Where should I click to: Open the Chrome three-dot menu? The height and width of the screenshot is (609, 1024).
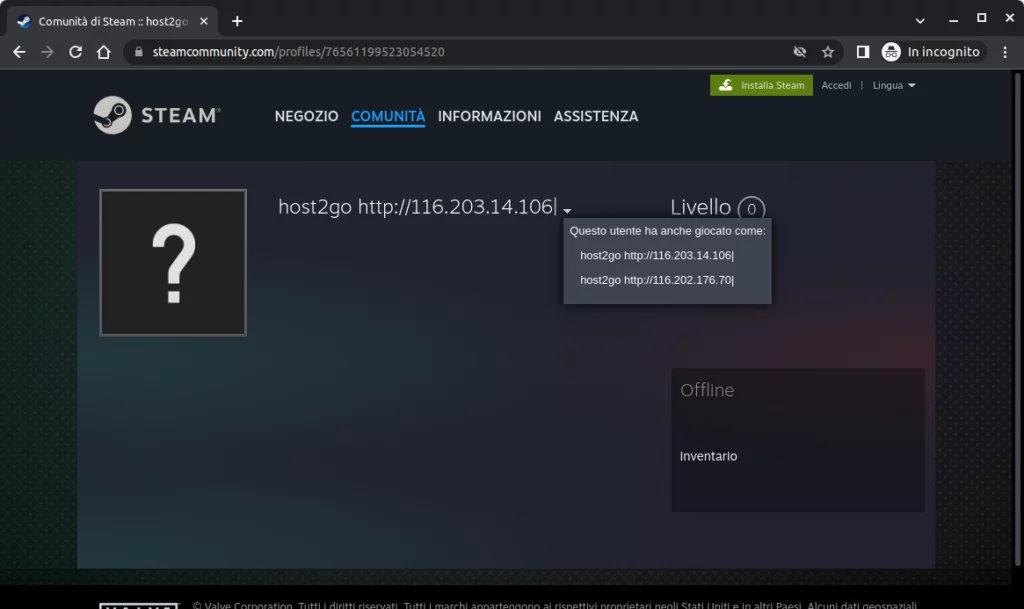coord(1004,52)
